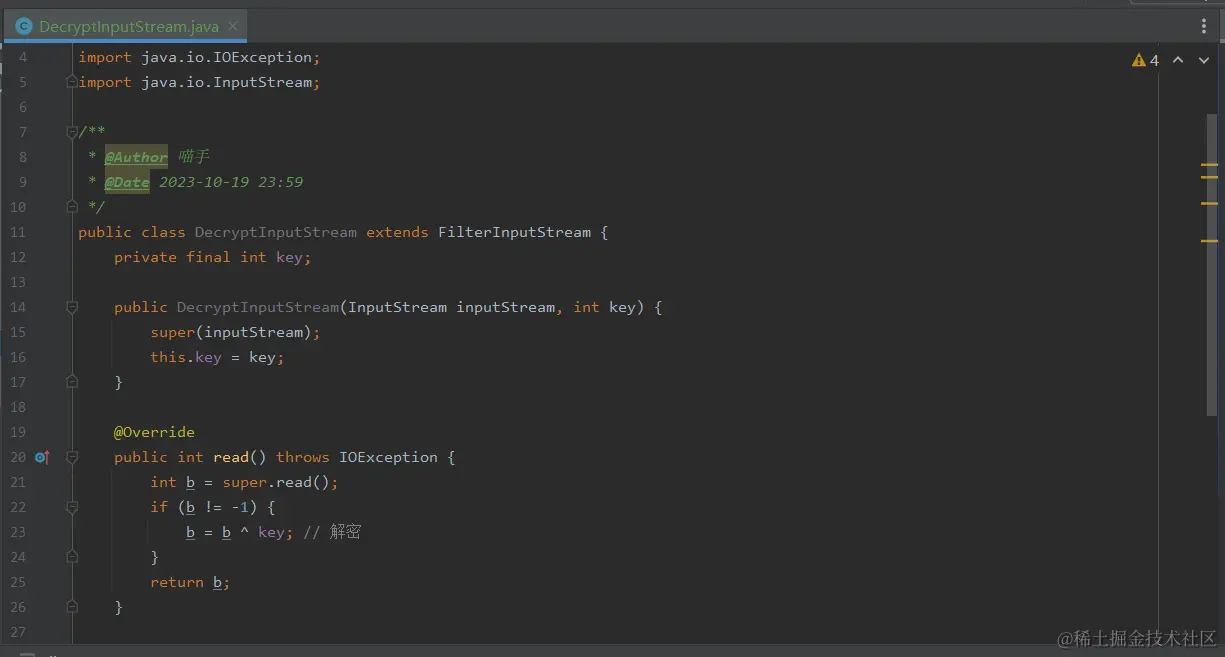Click line number 18 in the gutter
1225x657 pixels.
(x=18, y=407)
